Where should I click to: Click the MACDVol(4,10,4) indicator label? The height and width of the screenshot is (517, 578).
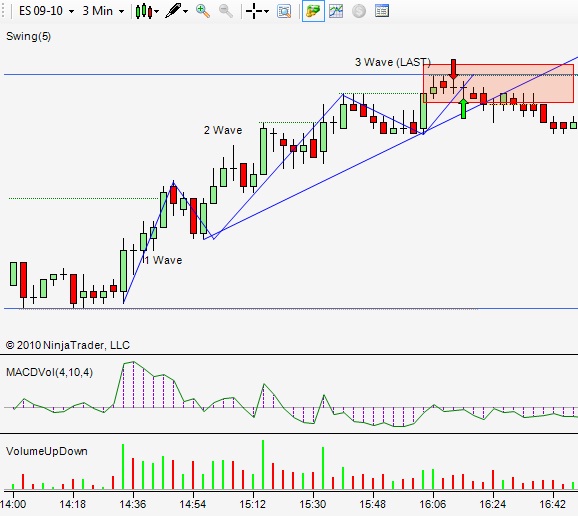pyautogui.click(x=49, y=372)
